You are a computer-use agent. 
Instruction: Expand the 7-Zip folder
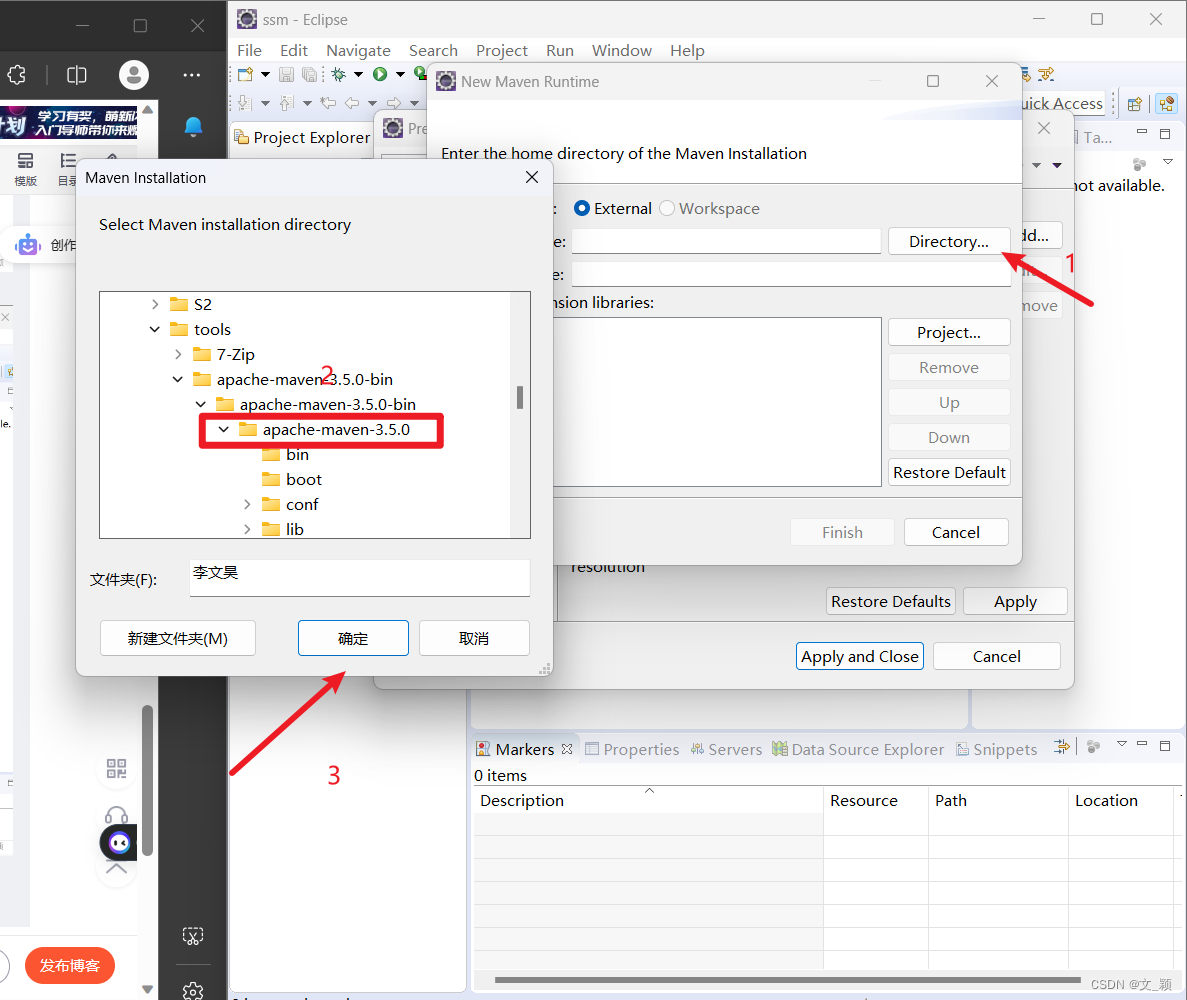(x=177, y=354)
